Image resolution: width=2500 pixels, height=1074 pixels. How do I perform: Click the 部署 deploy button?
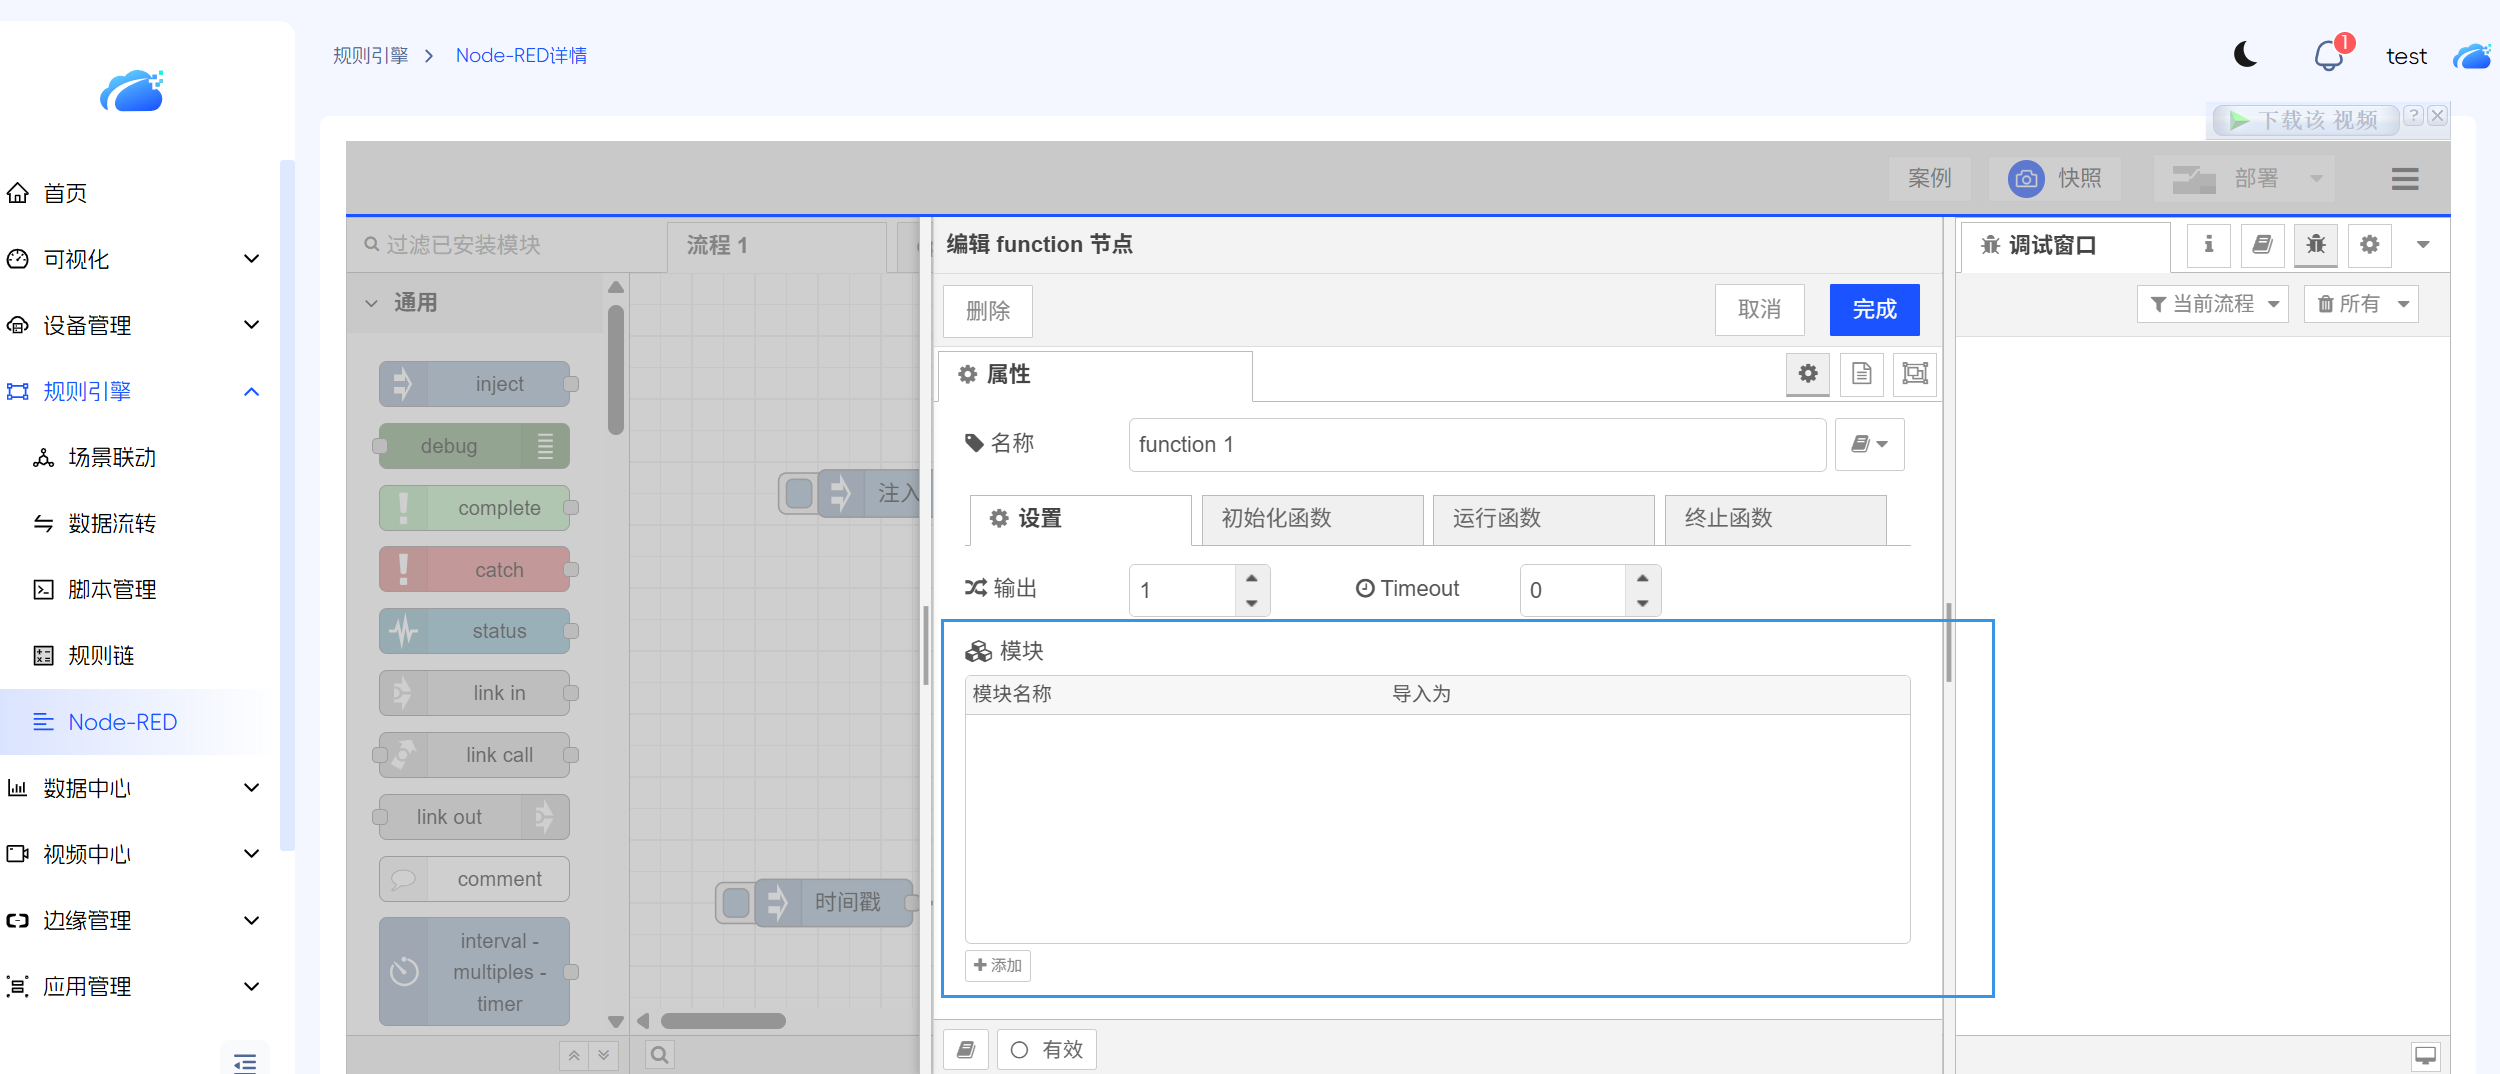[x=2227, y=179]
